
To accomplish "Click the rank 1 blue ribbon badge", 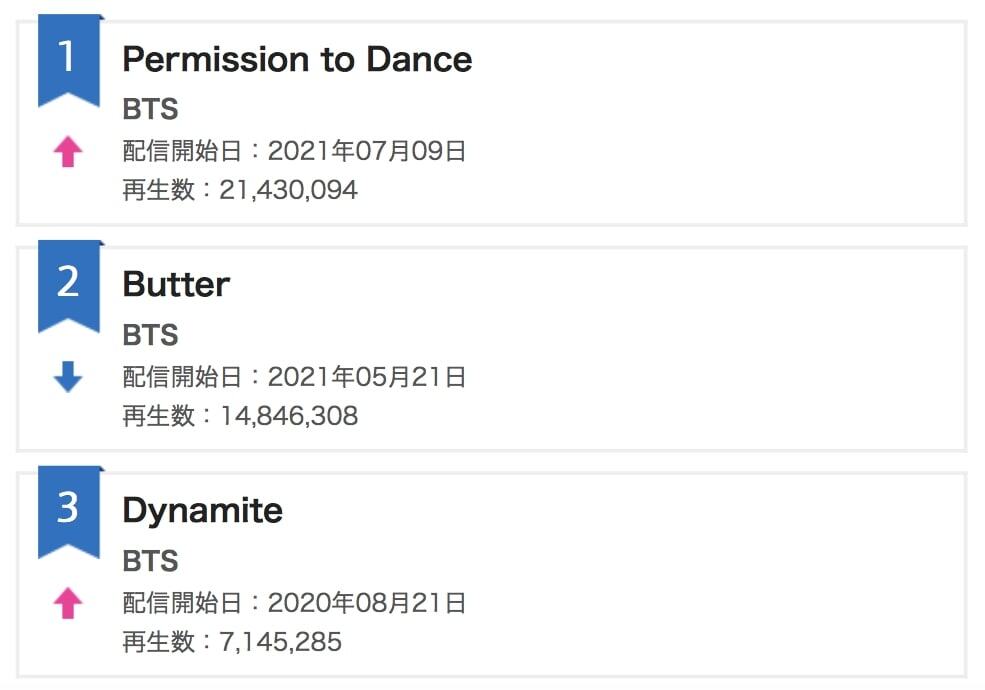I will (68, 58).
